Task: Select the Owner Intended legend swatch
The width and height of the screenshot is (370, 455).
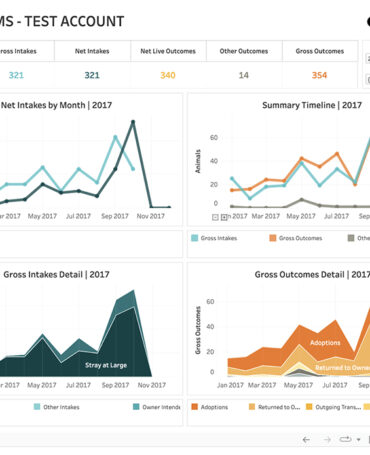Action: pyautogui.click(x=136, y=407)
